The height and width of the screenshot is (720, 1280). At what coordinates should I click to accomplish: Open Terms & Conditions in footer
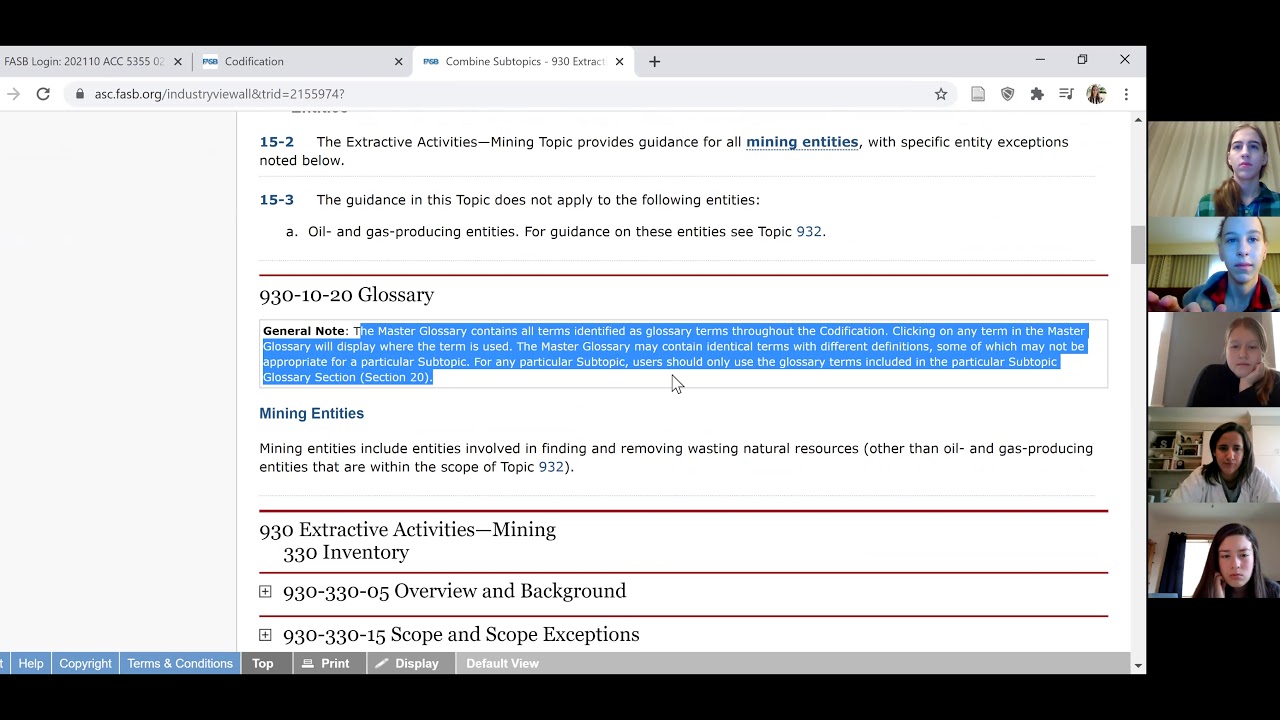(x=180, y=663)
